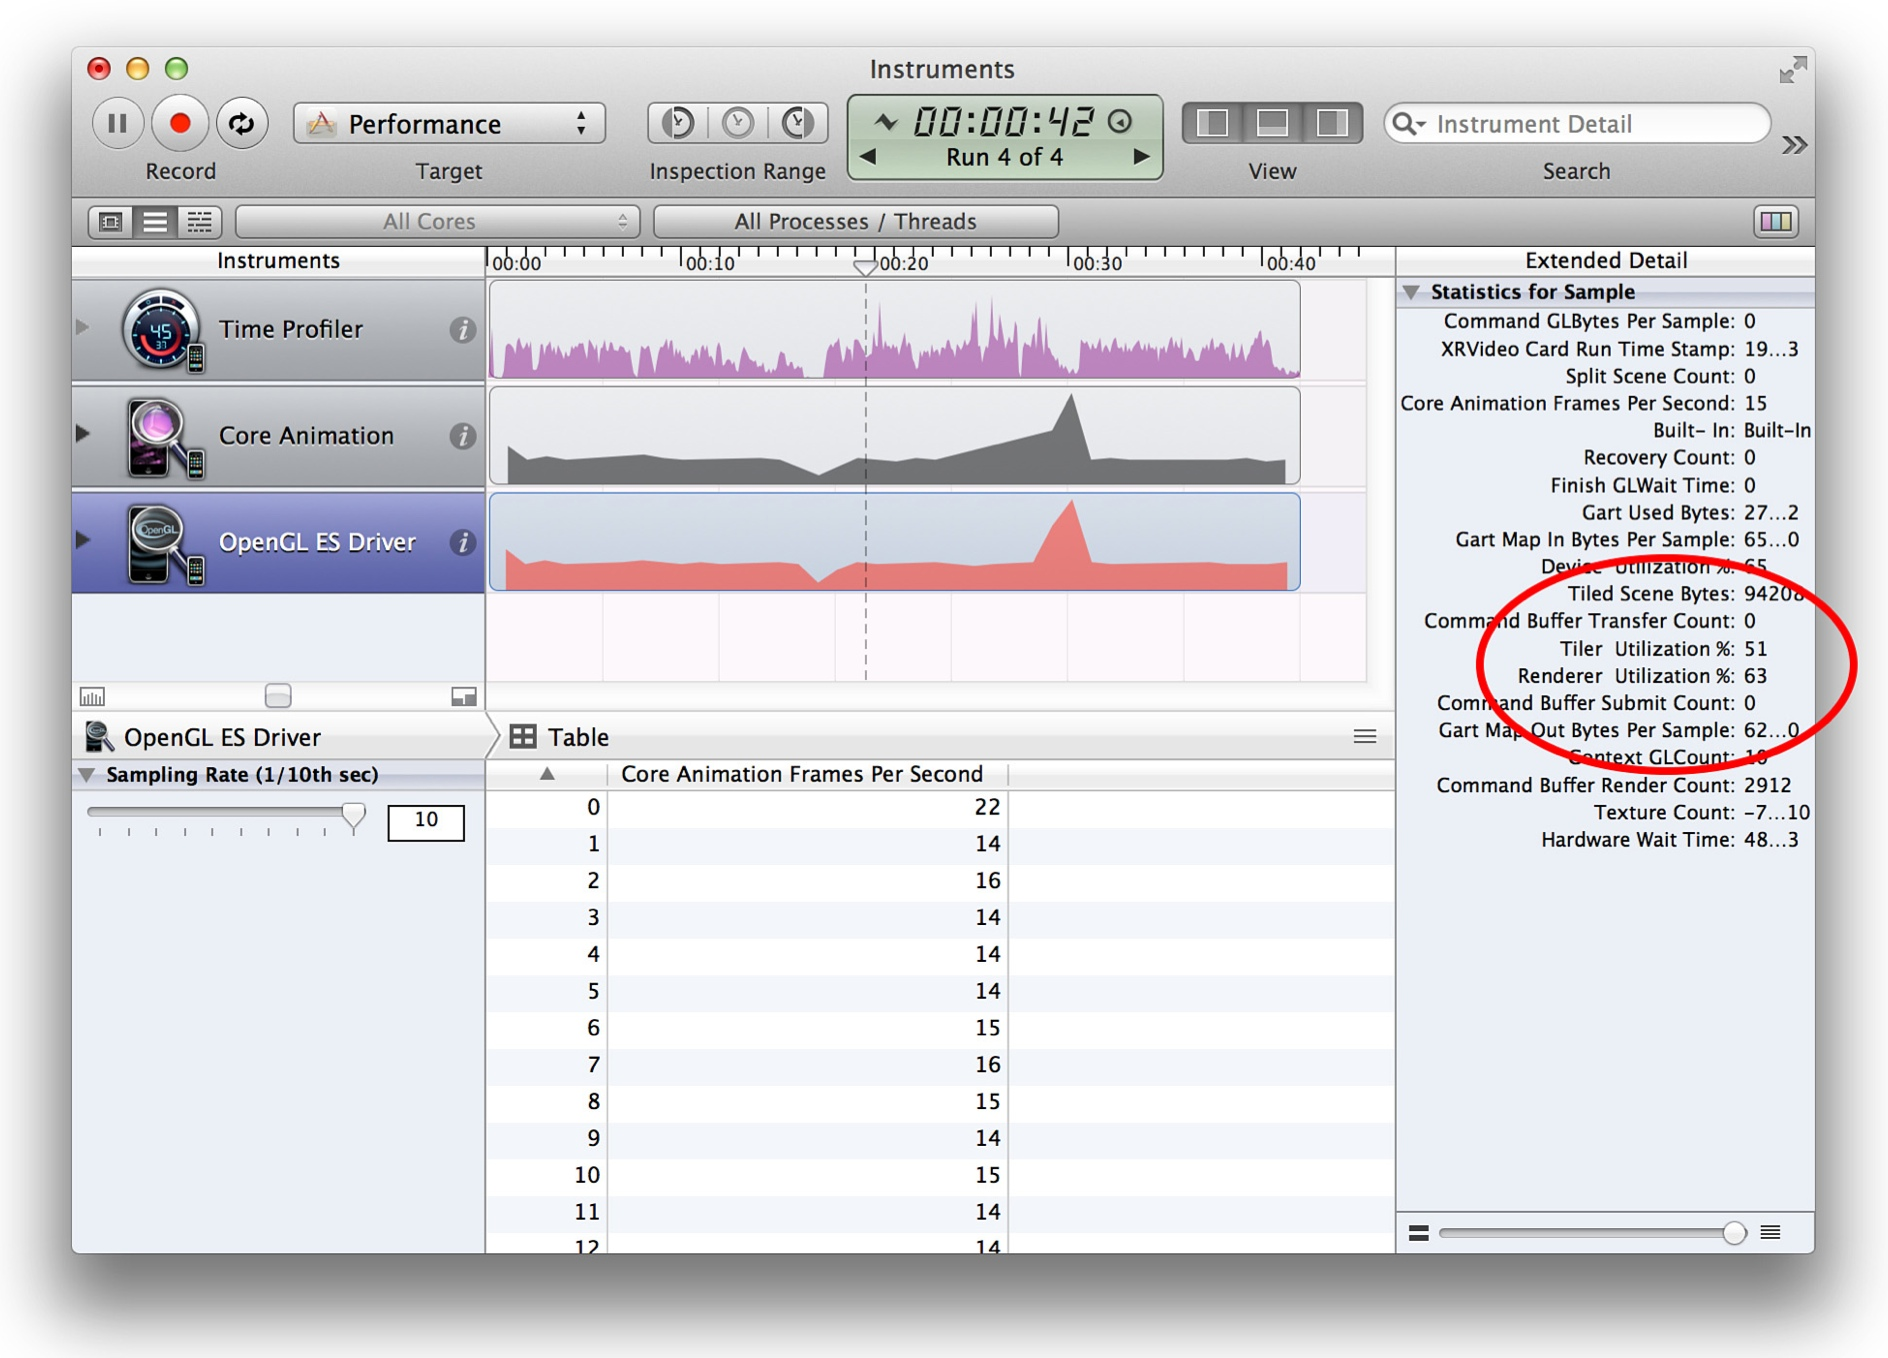Collapse the Sampling Rate section

[x=87, y=775]
